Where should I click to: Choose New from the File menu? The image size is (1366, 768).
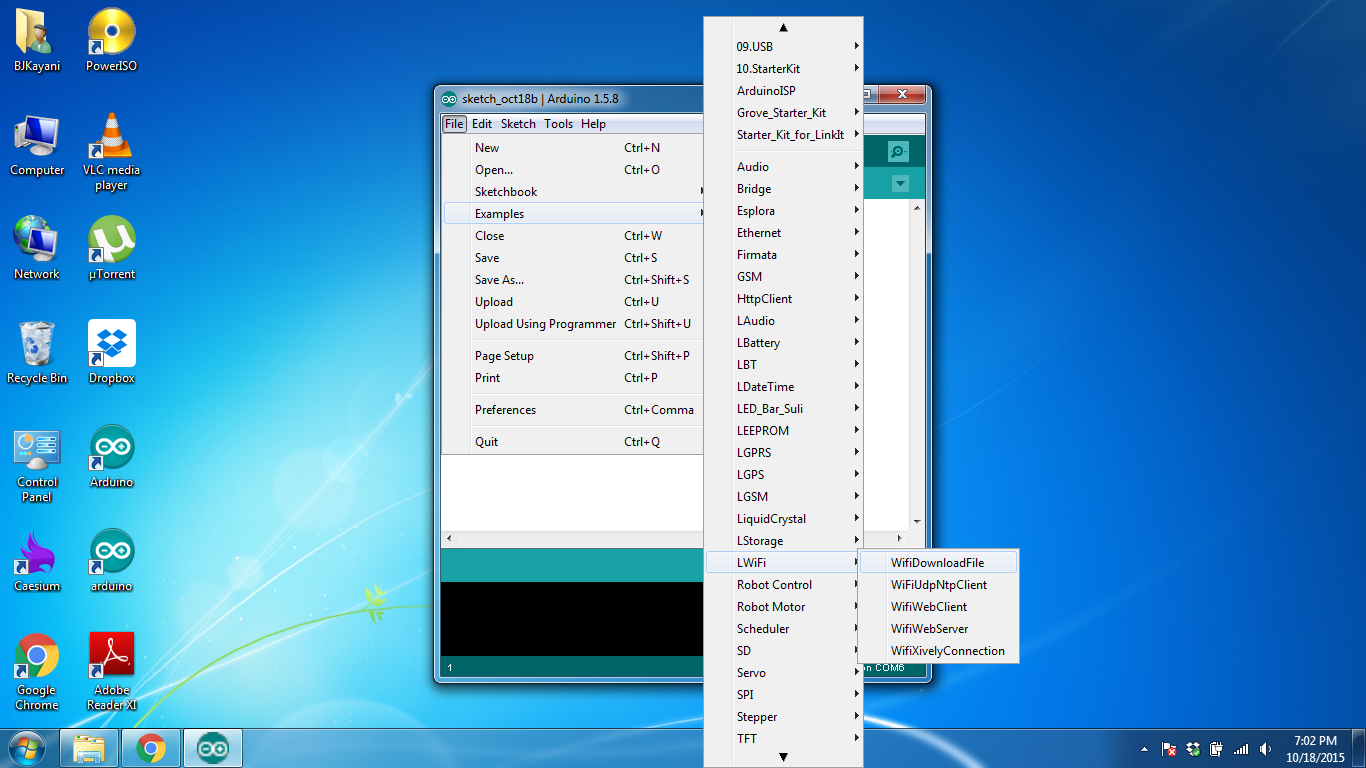point(574,148)
